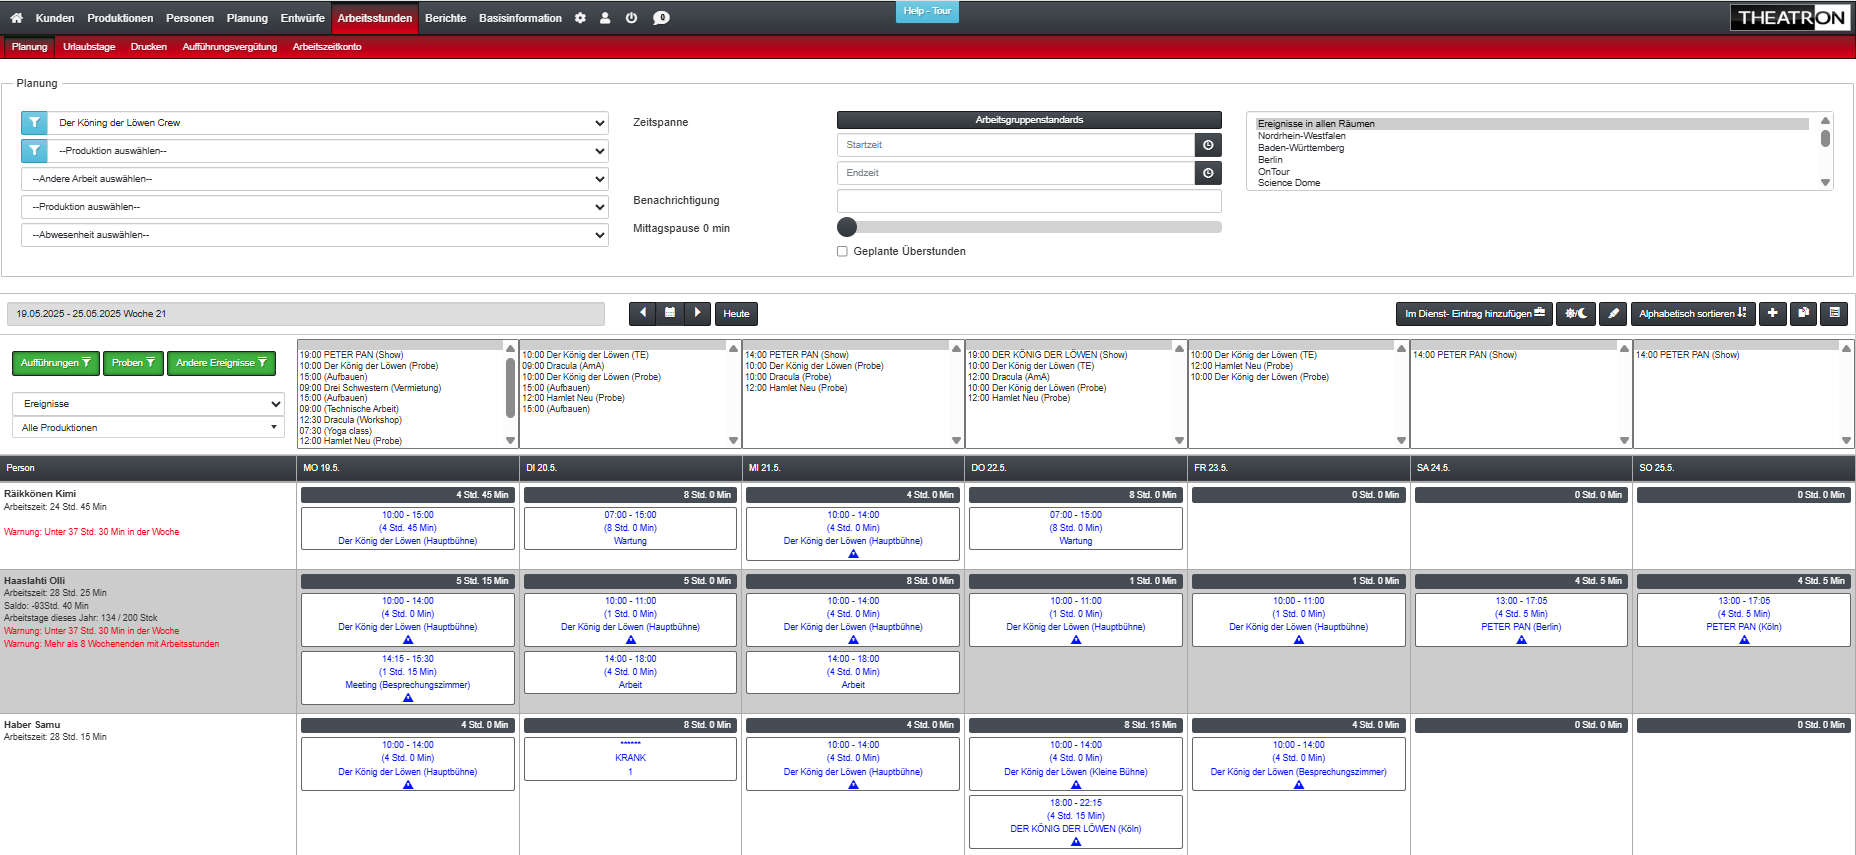Click Alphabetisch sortieren button
1856x855 pixels.
point(1692,314)
